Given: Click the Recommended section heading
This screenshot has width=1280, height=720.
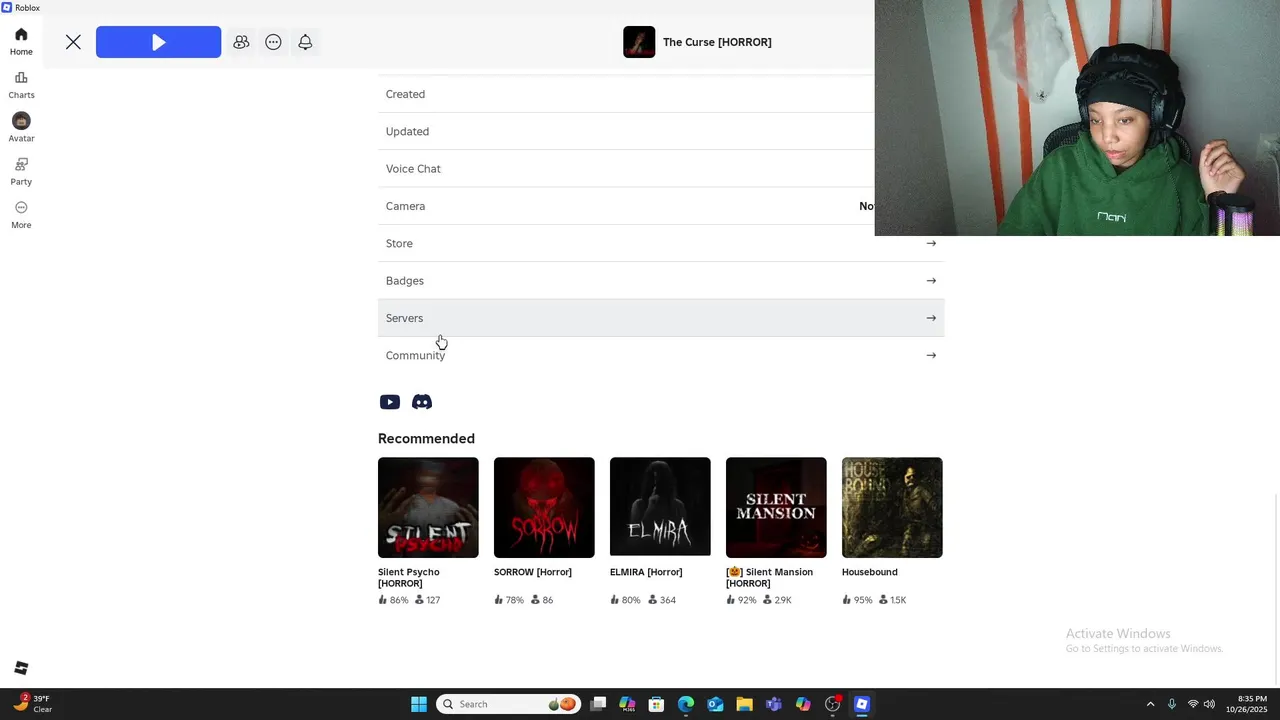Looking at the screenshot, I should click(x=426, y=438).
